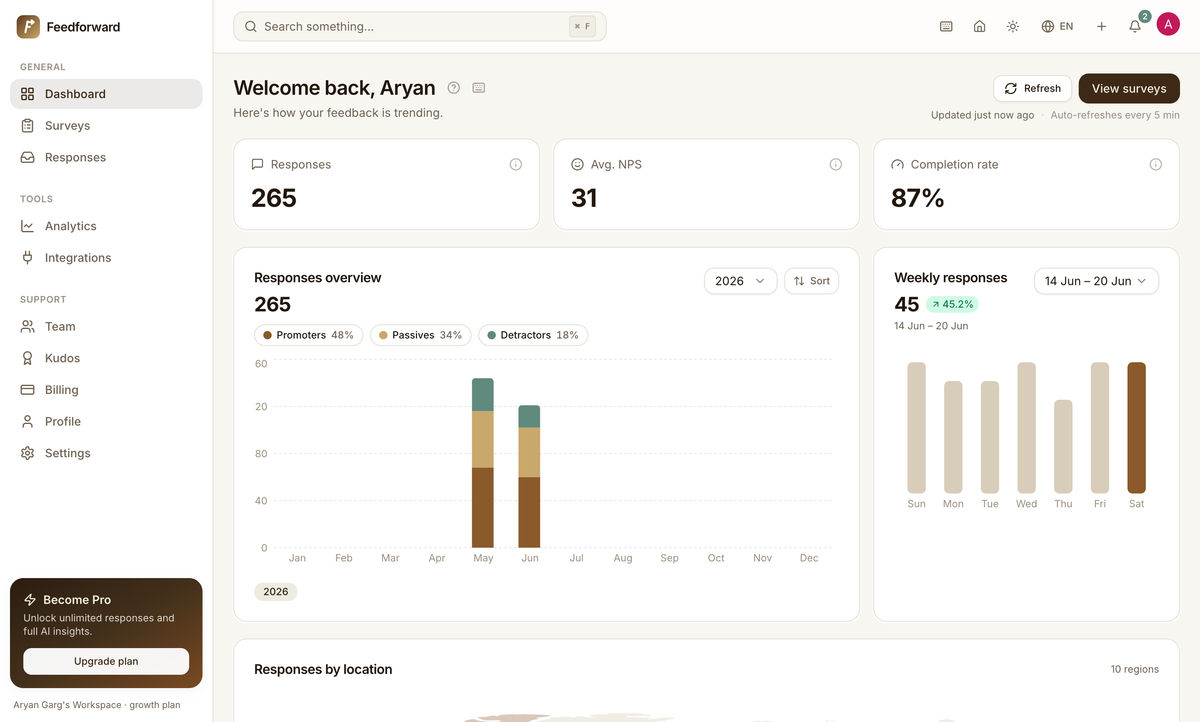Open the 14 Jun – 20 Jun date range dropdown
Screen dimensions: 1200x722
point(1097,281)
